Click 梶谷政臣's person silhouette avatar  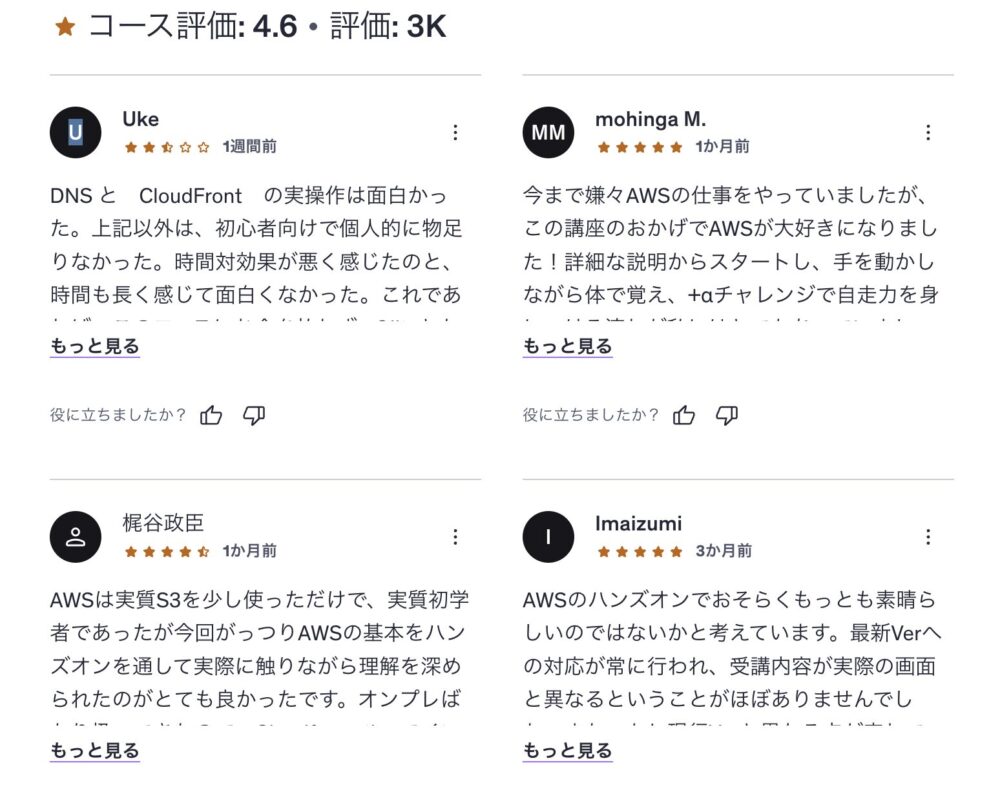pos(75,537)
